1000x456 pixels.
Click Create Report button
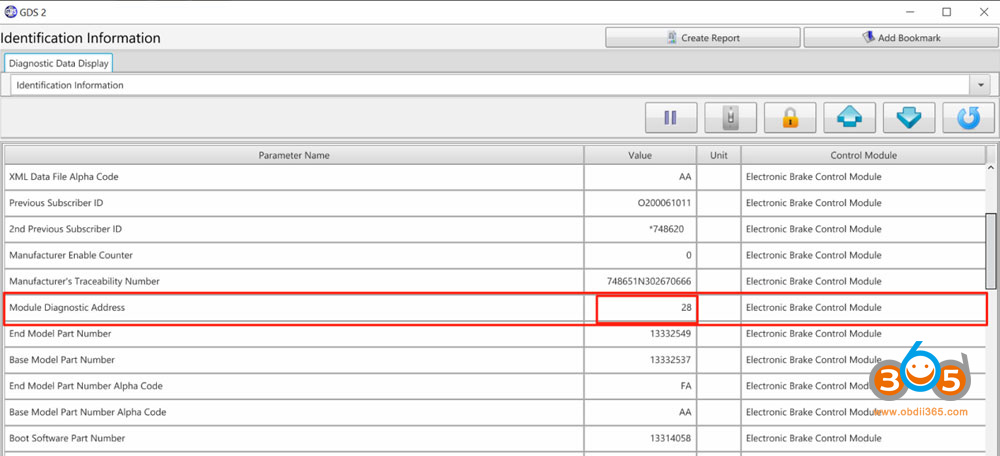click(702, 38)
